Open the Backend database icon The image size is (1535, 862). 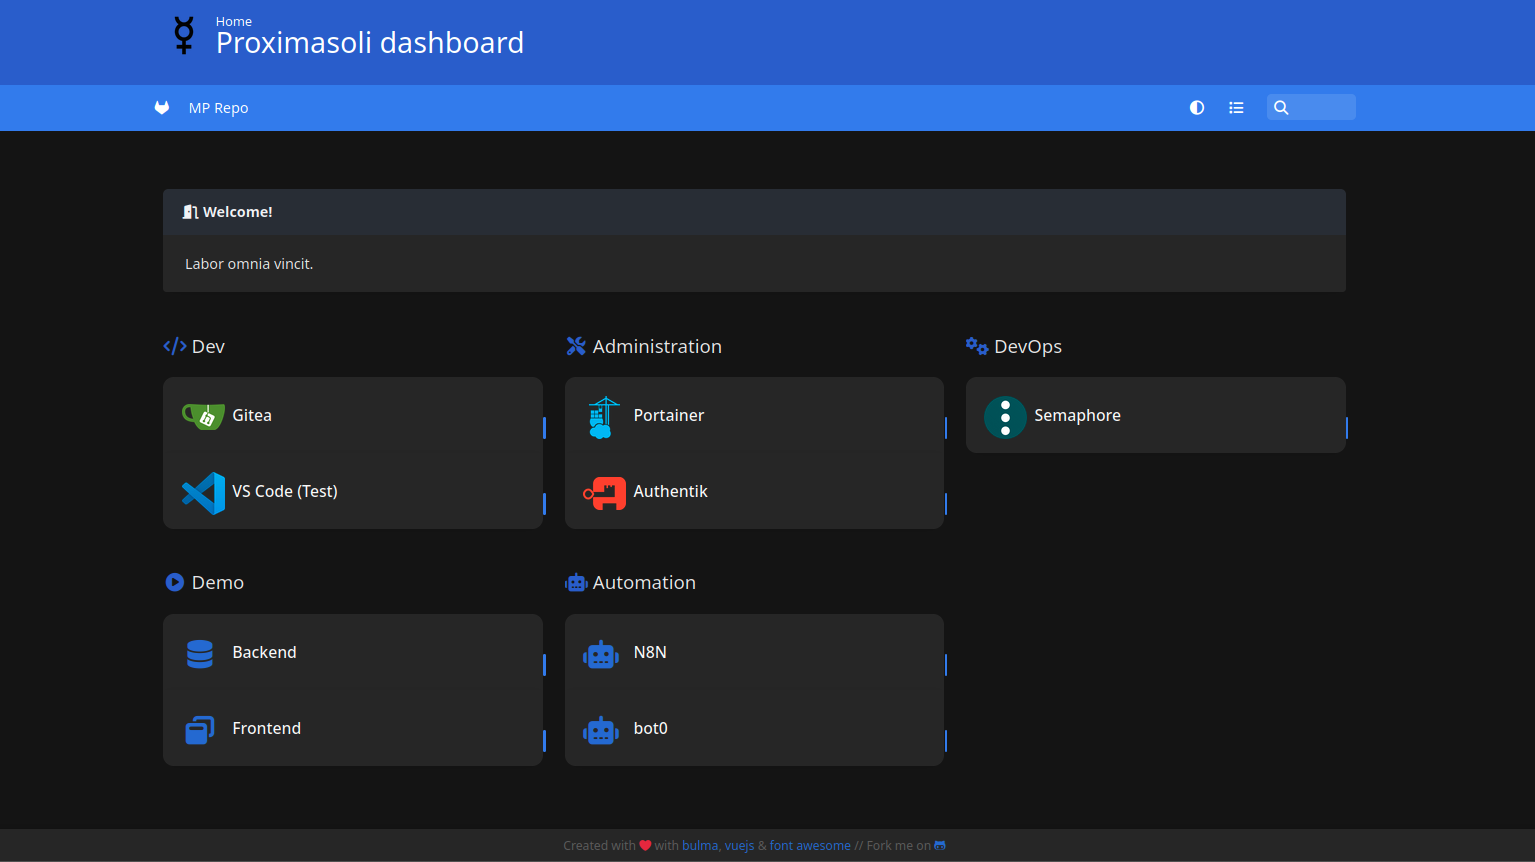pyautogui.click(x=200, y=653)
